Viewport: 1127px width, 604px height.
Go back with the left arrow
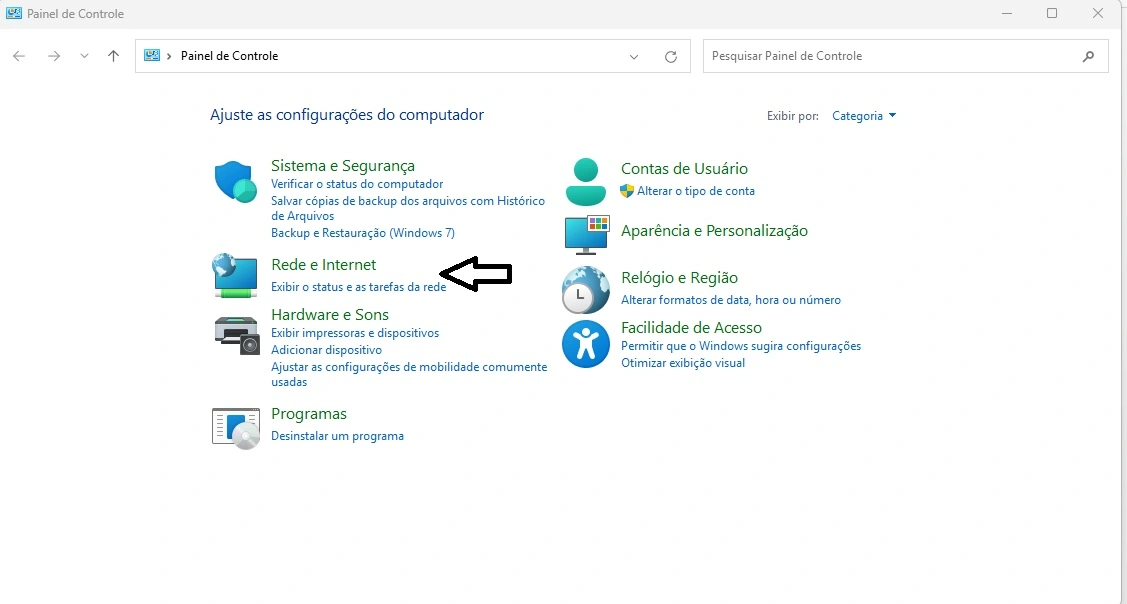pyautogui.click(x=19, y=56)
